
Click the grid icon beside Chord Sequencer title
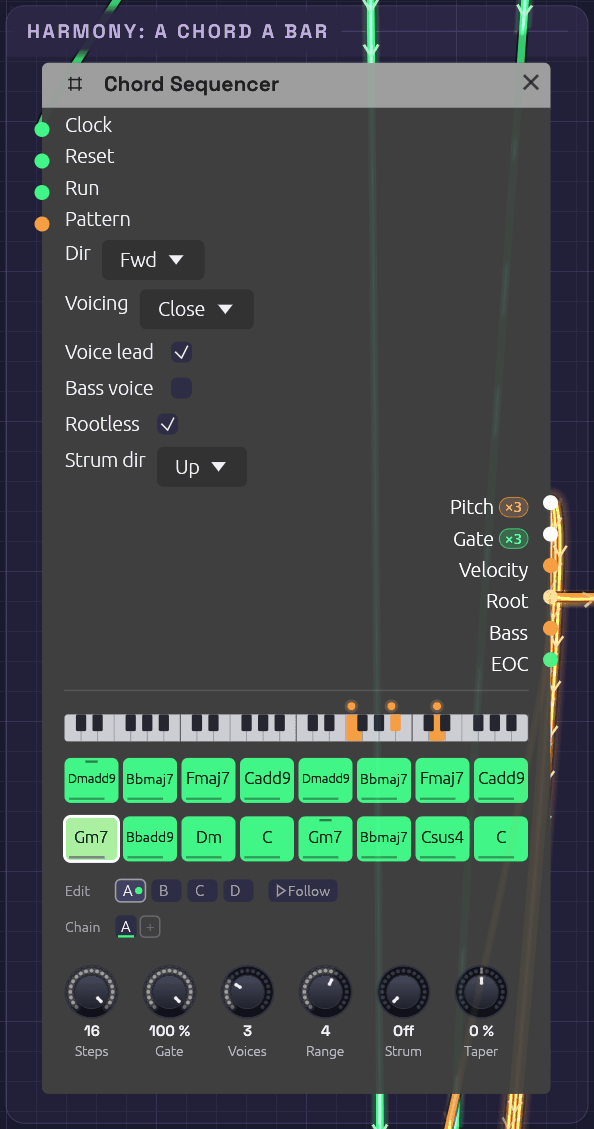pyautogui.click(x=74, y=84)
